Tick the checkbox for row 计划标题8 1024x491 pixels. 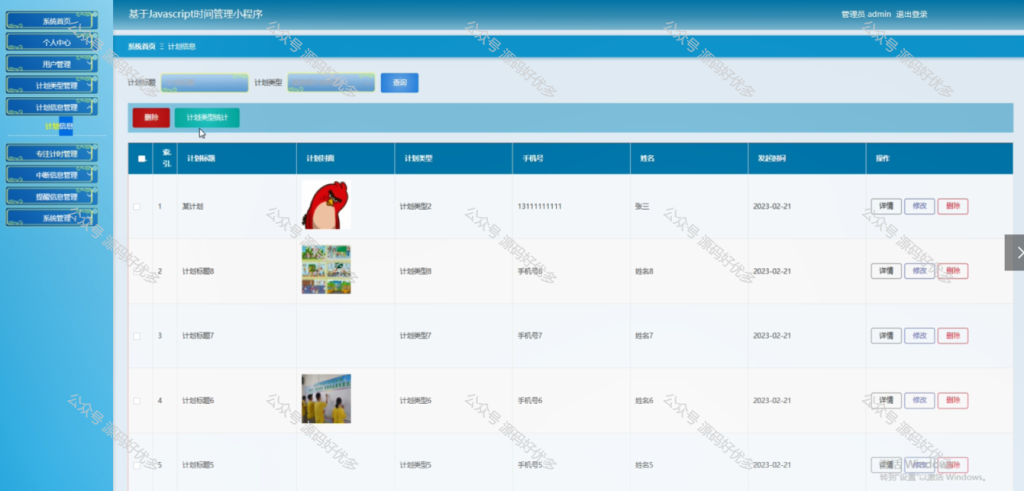pos(136,271)
